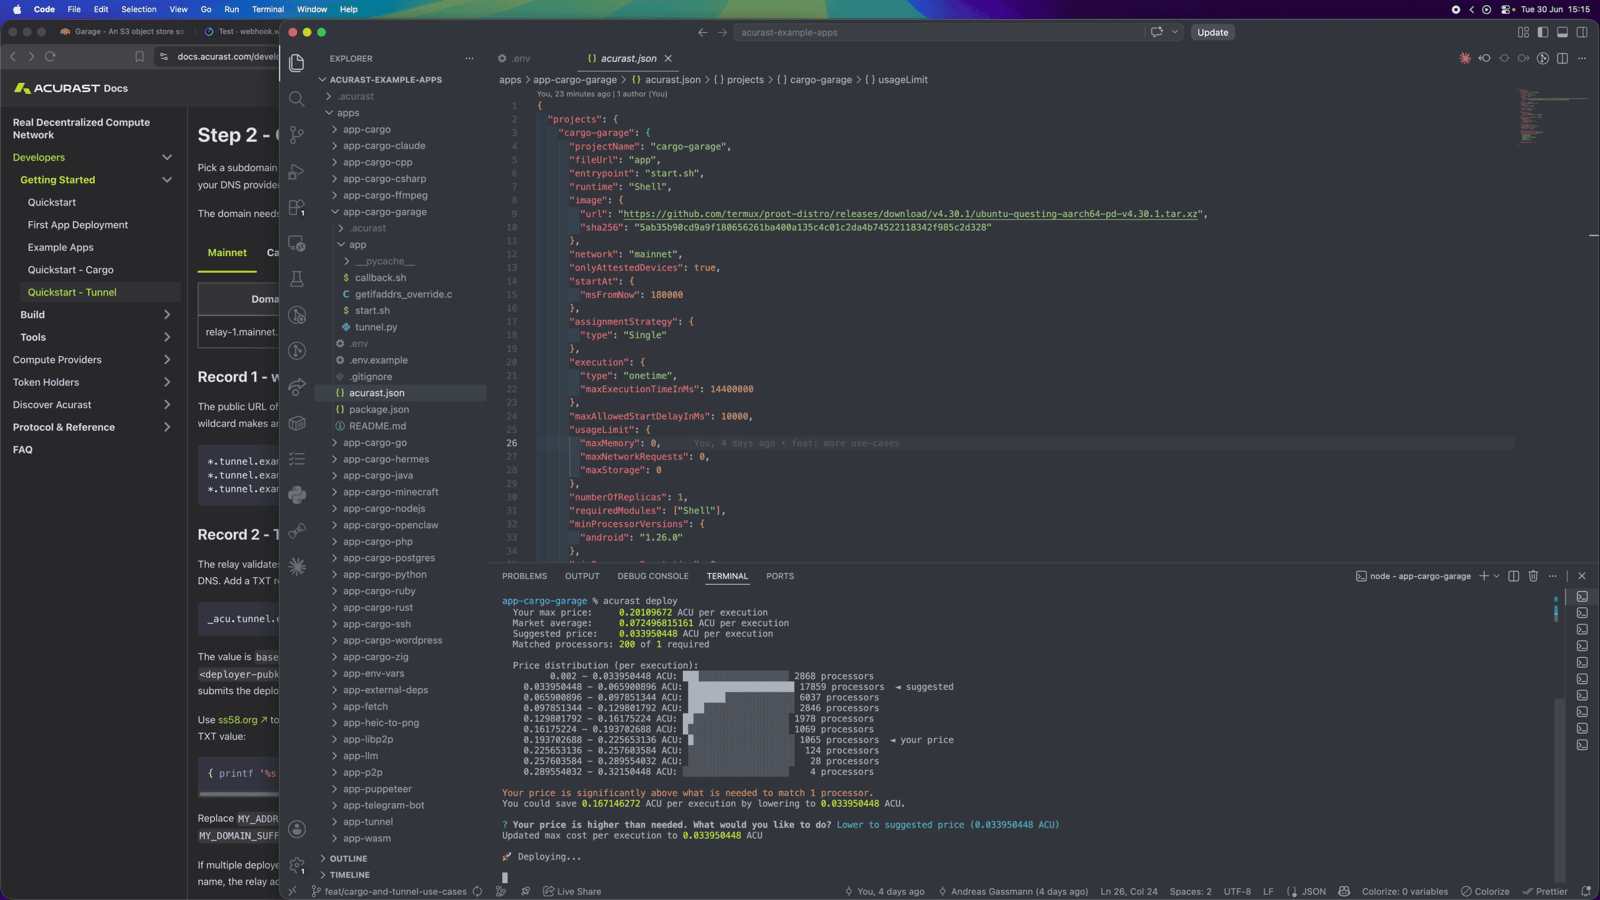Open tunnel.py in the explorer
The image size is (1600, 900).
[x=376, y=327]
